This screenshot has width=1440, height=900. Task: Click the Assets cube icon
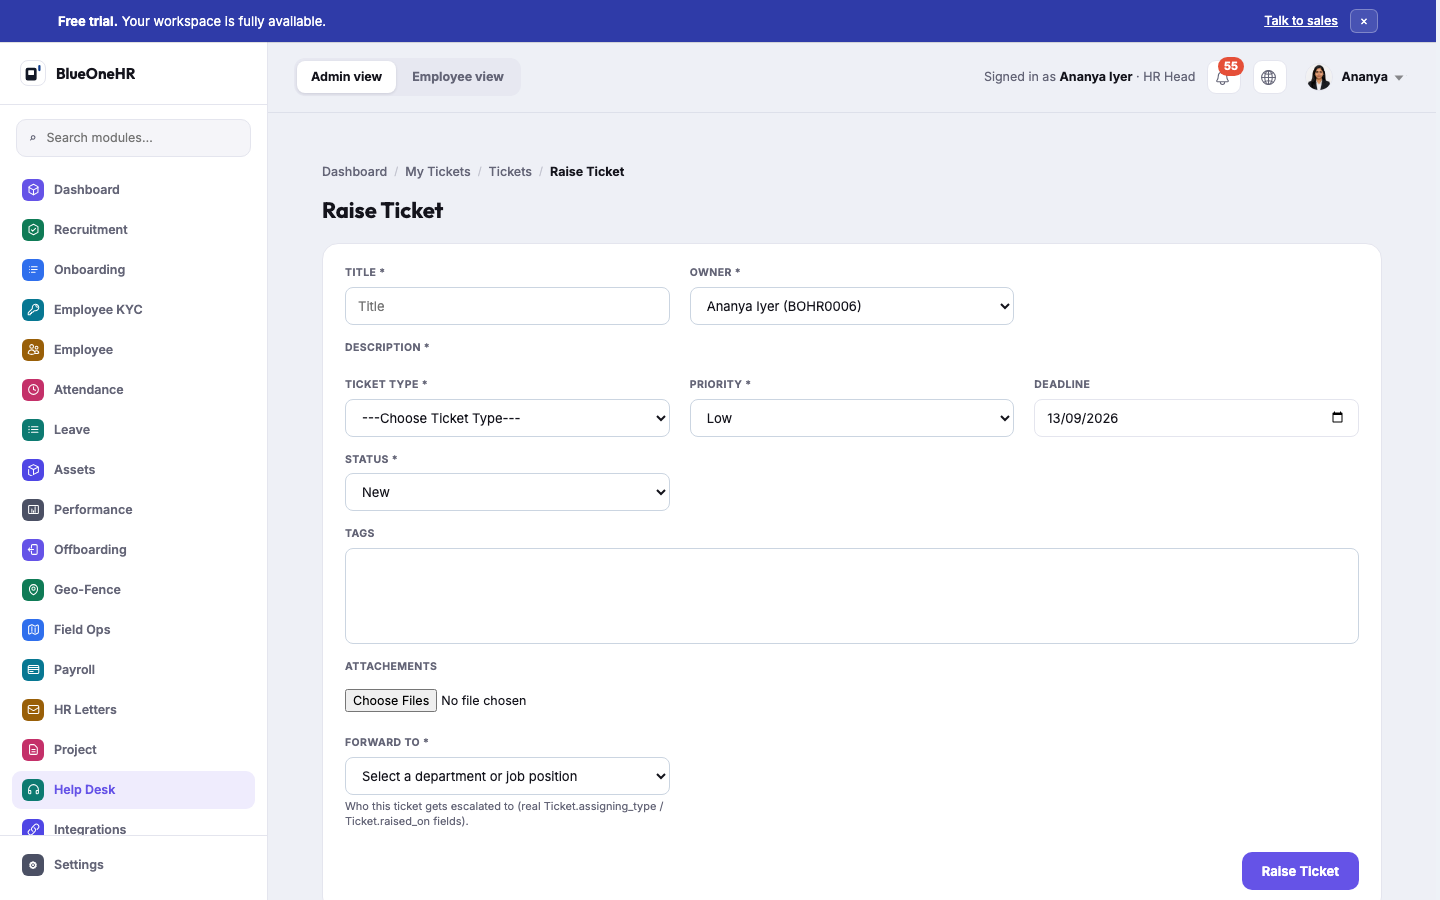[x=33, y=469]
